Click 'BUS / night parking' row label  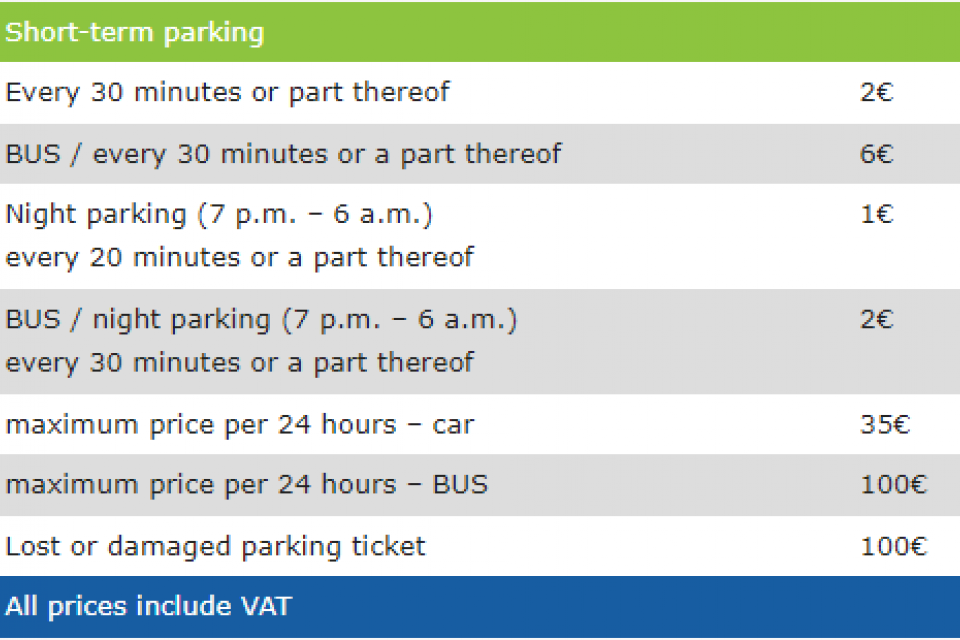[x=261, y=320]
